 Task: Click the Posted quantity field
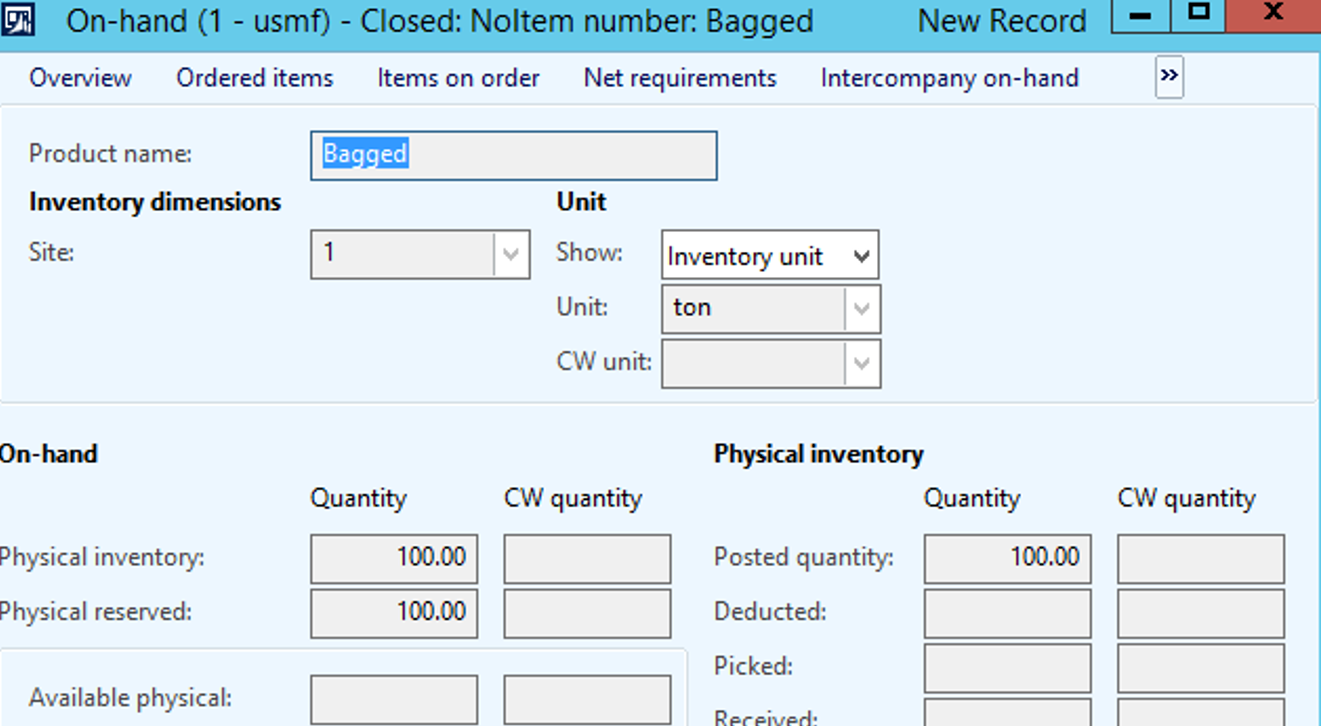coord(1006,558)
